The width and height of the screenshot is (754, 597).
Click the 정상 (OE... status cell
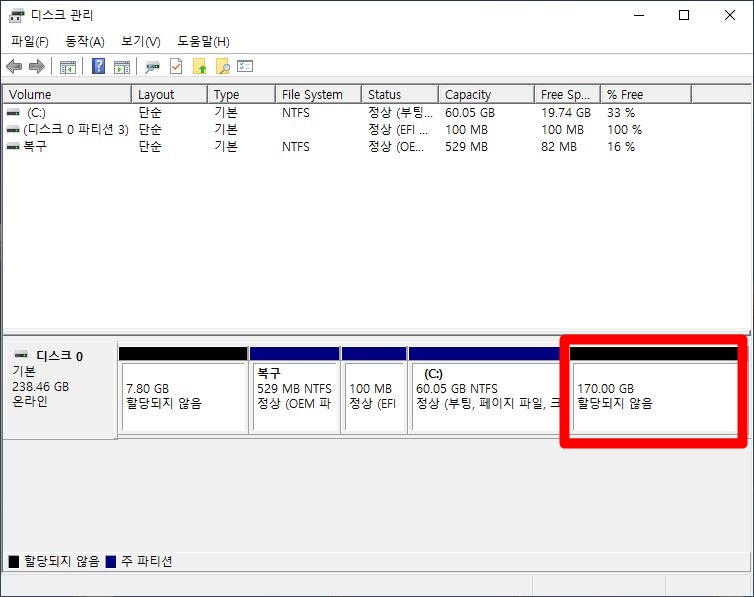[x=396, y=147]
